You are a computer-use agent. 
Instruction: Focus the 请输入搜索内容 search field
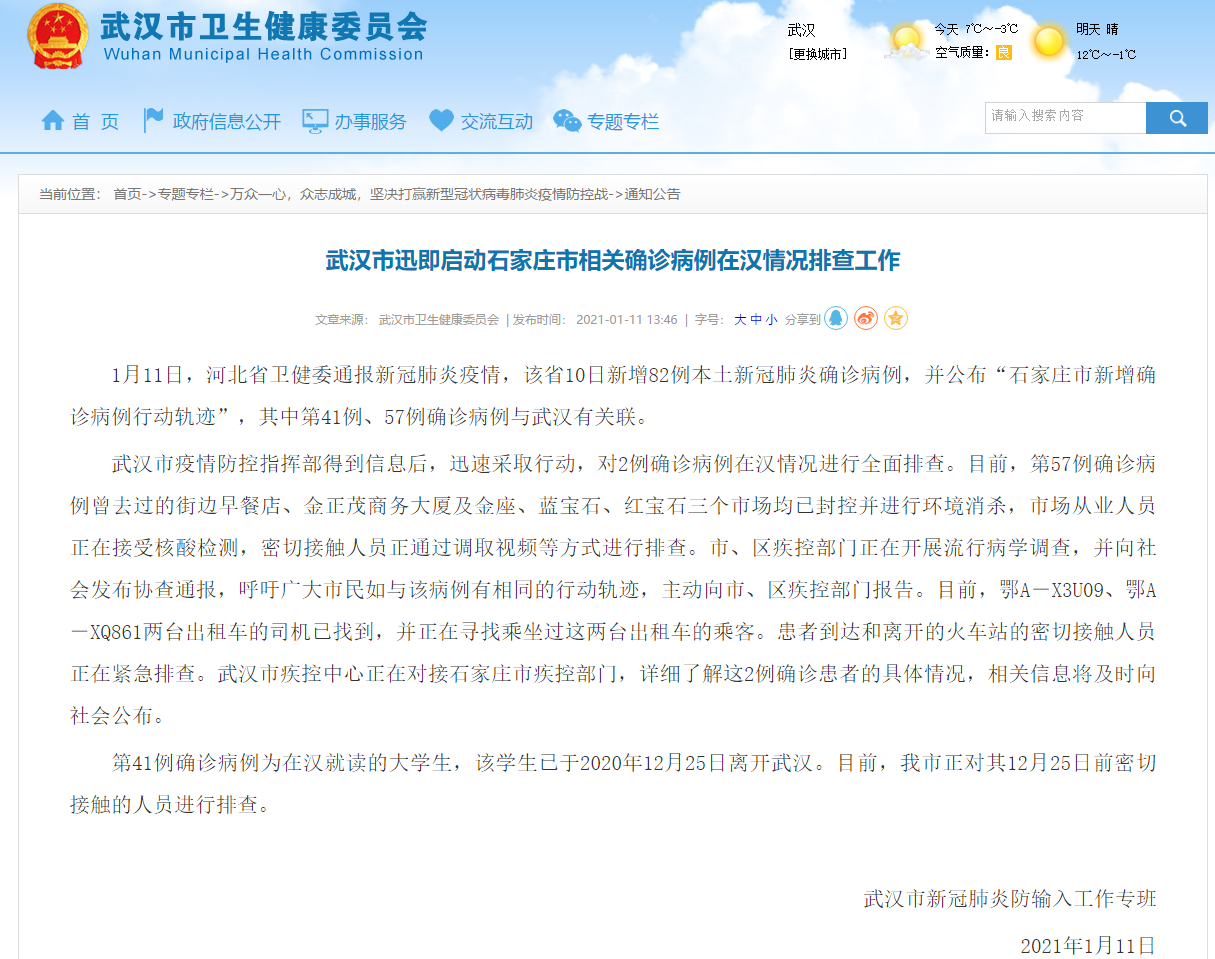coord(1064,118)
